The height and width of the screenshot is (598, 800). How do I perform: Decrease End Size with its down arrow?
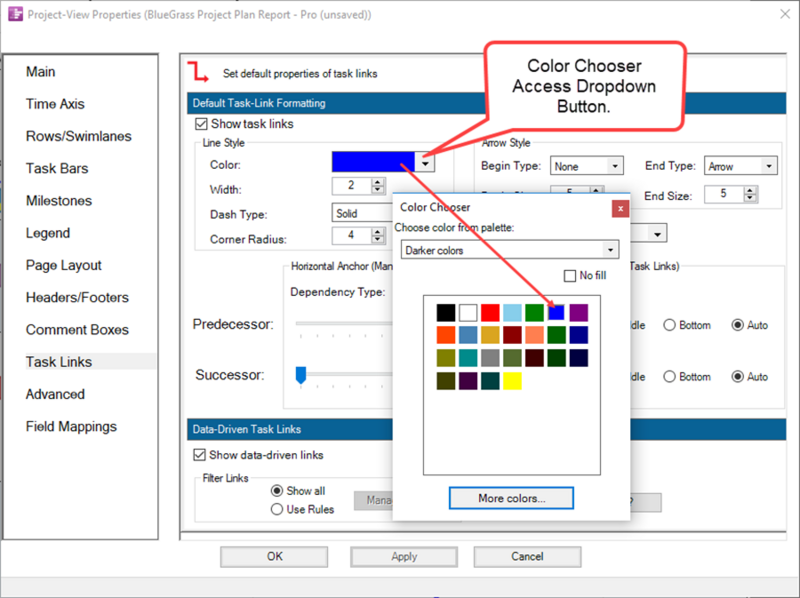[749, 198]
